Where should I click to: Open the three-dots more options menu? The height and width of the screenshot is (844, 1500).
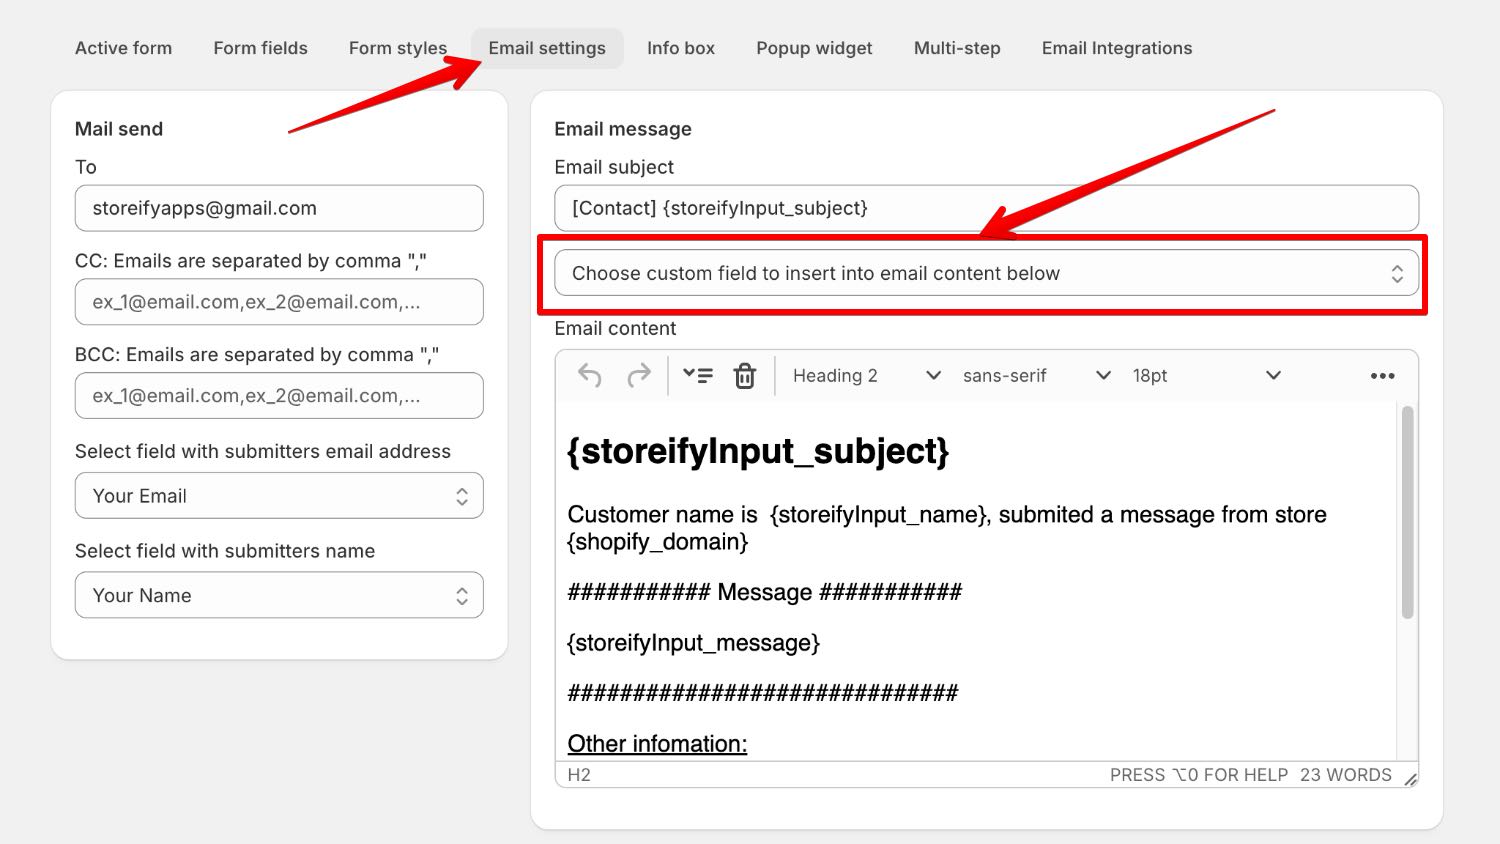(x=1382, y=376)
